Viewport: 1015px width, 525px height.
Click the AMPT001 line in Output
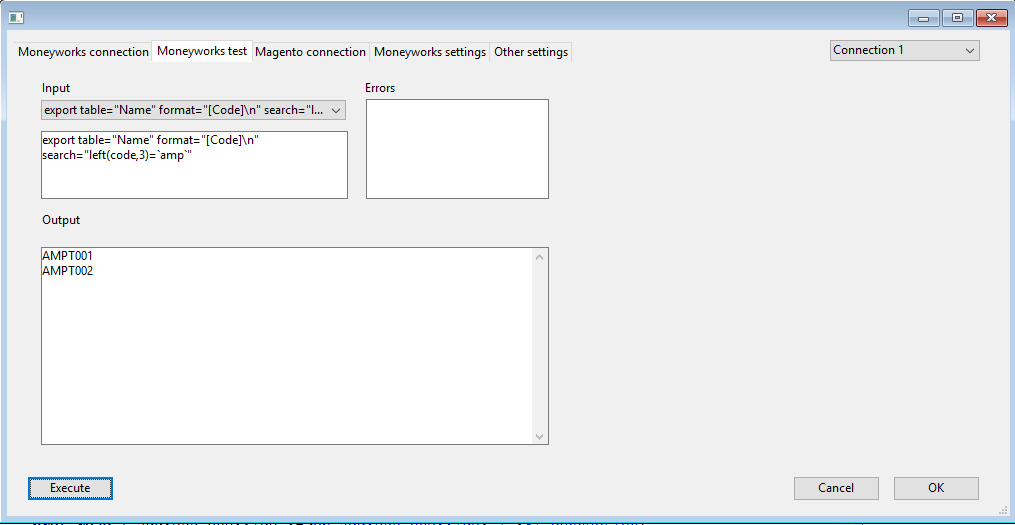tap(68, 256)
